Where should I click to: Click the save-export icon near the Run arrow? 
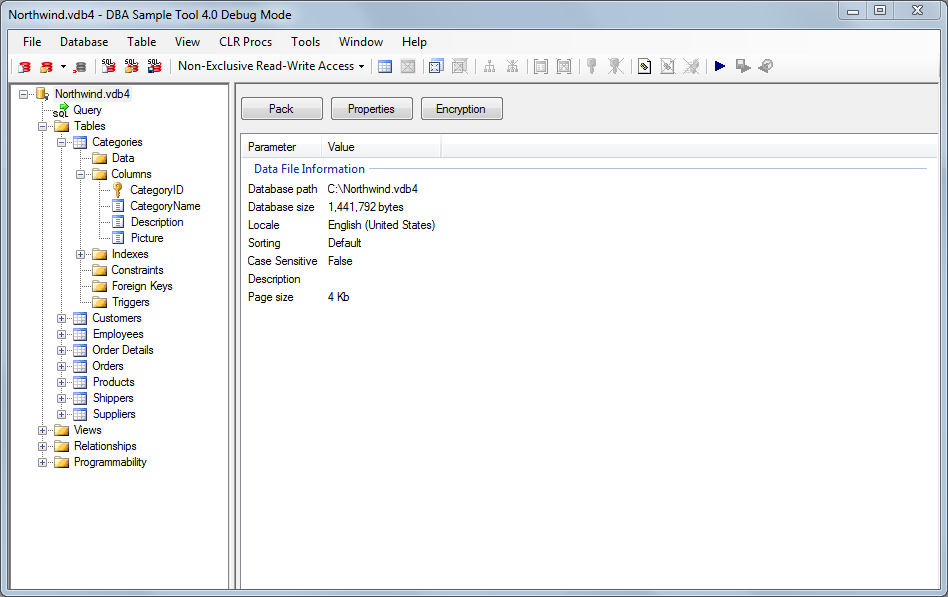pyautogui.click(x=743, y=66)
